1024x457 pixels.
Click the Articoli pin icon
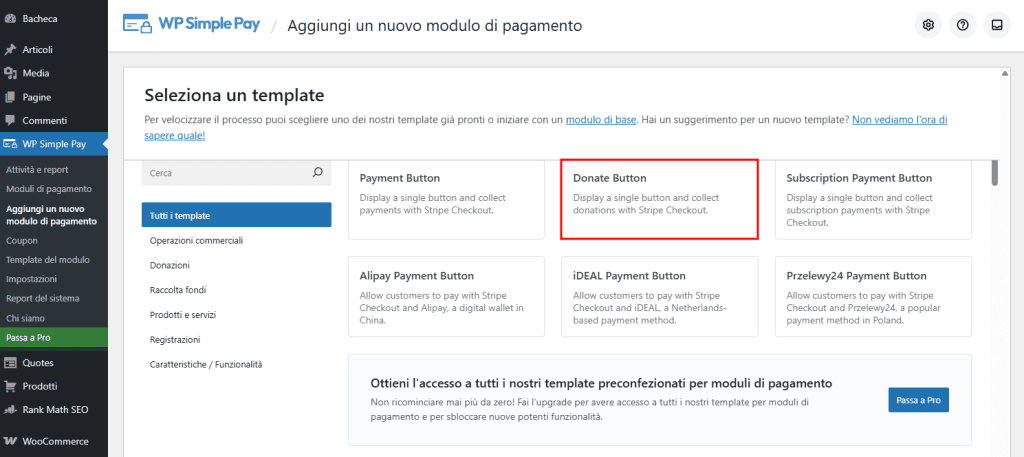tap(10, 50)
